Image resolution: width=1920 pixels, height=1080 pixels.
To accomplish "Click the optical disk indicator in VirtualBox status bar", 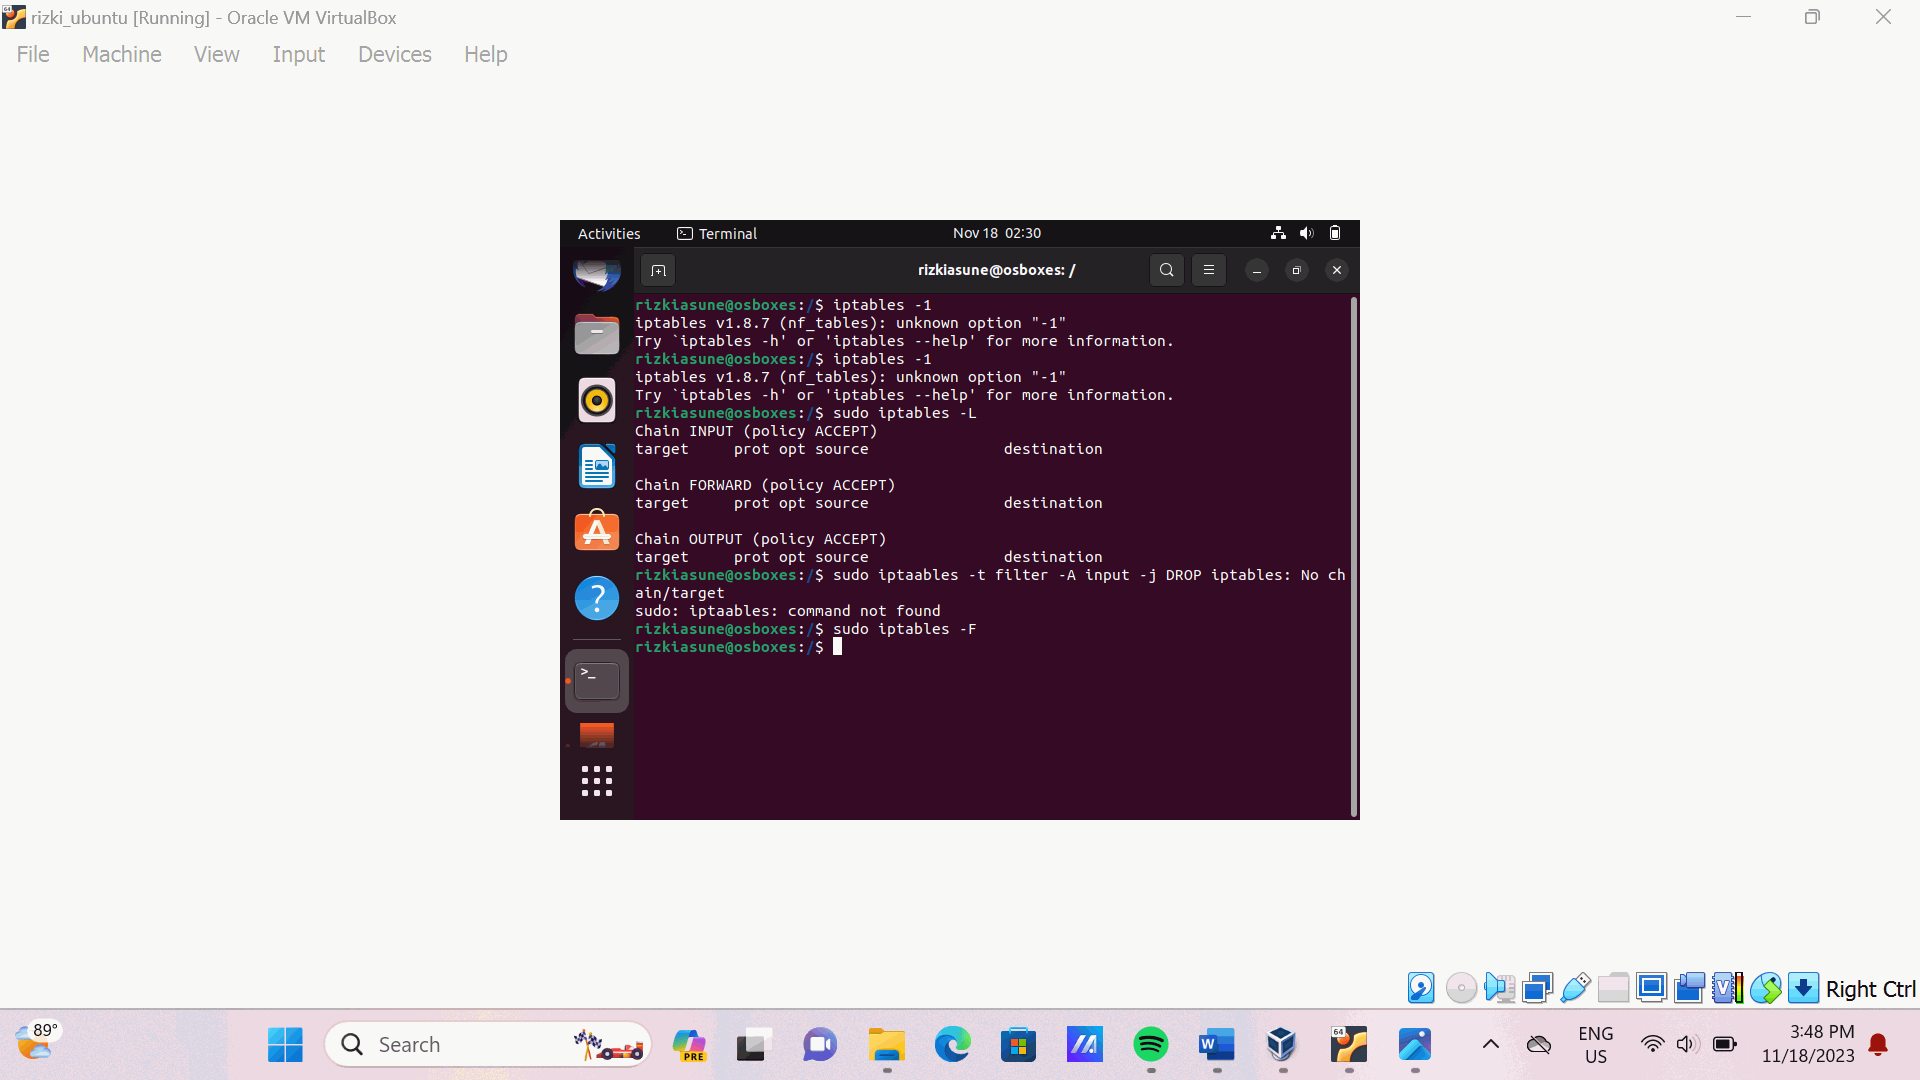I will (x=1461, y=988).
